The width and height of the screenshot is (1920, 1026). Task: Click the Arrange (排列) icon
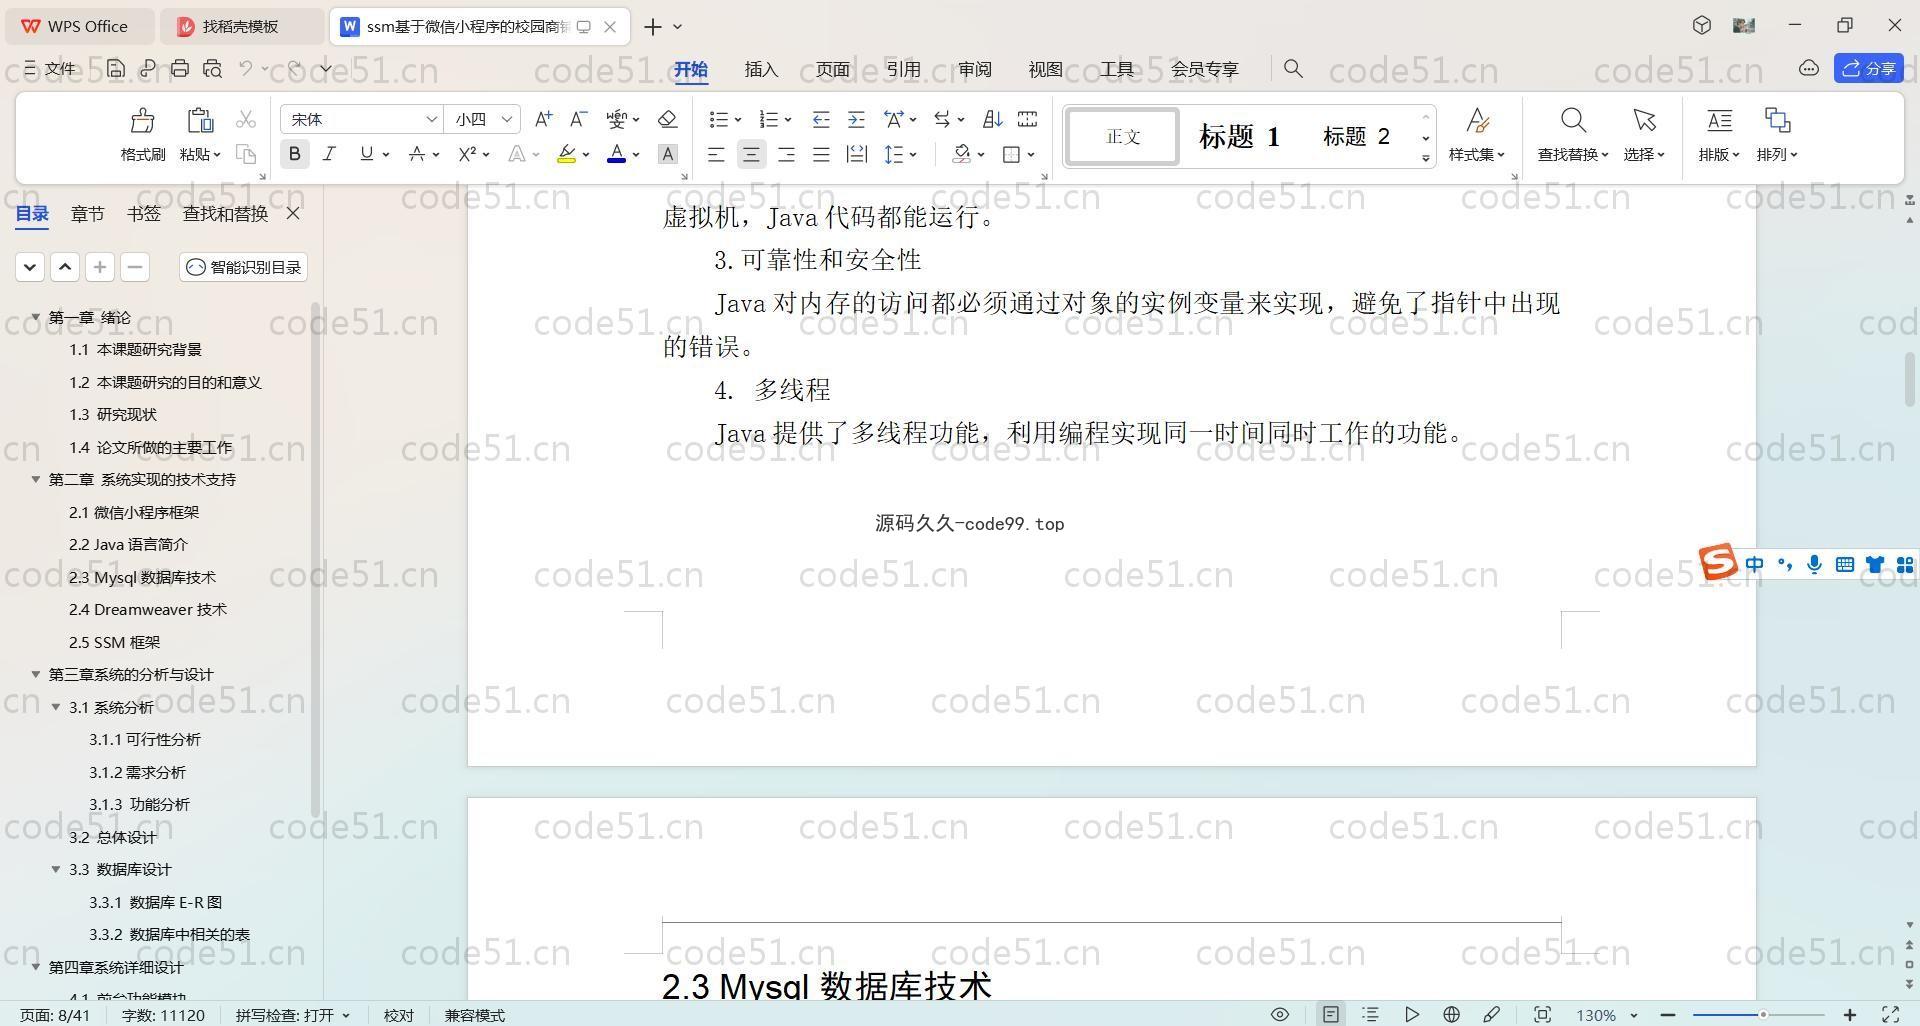pos(1777,121)
